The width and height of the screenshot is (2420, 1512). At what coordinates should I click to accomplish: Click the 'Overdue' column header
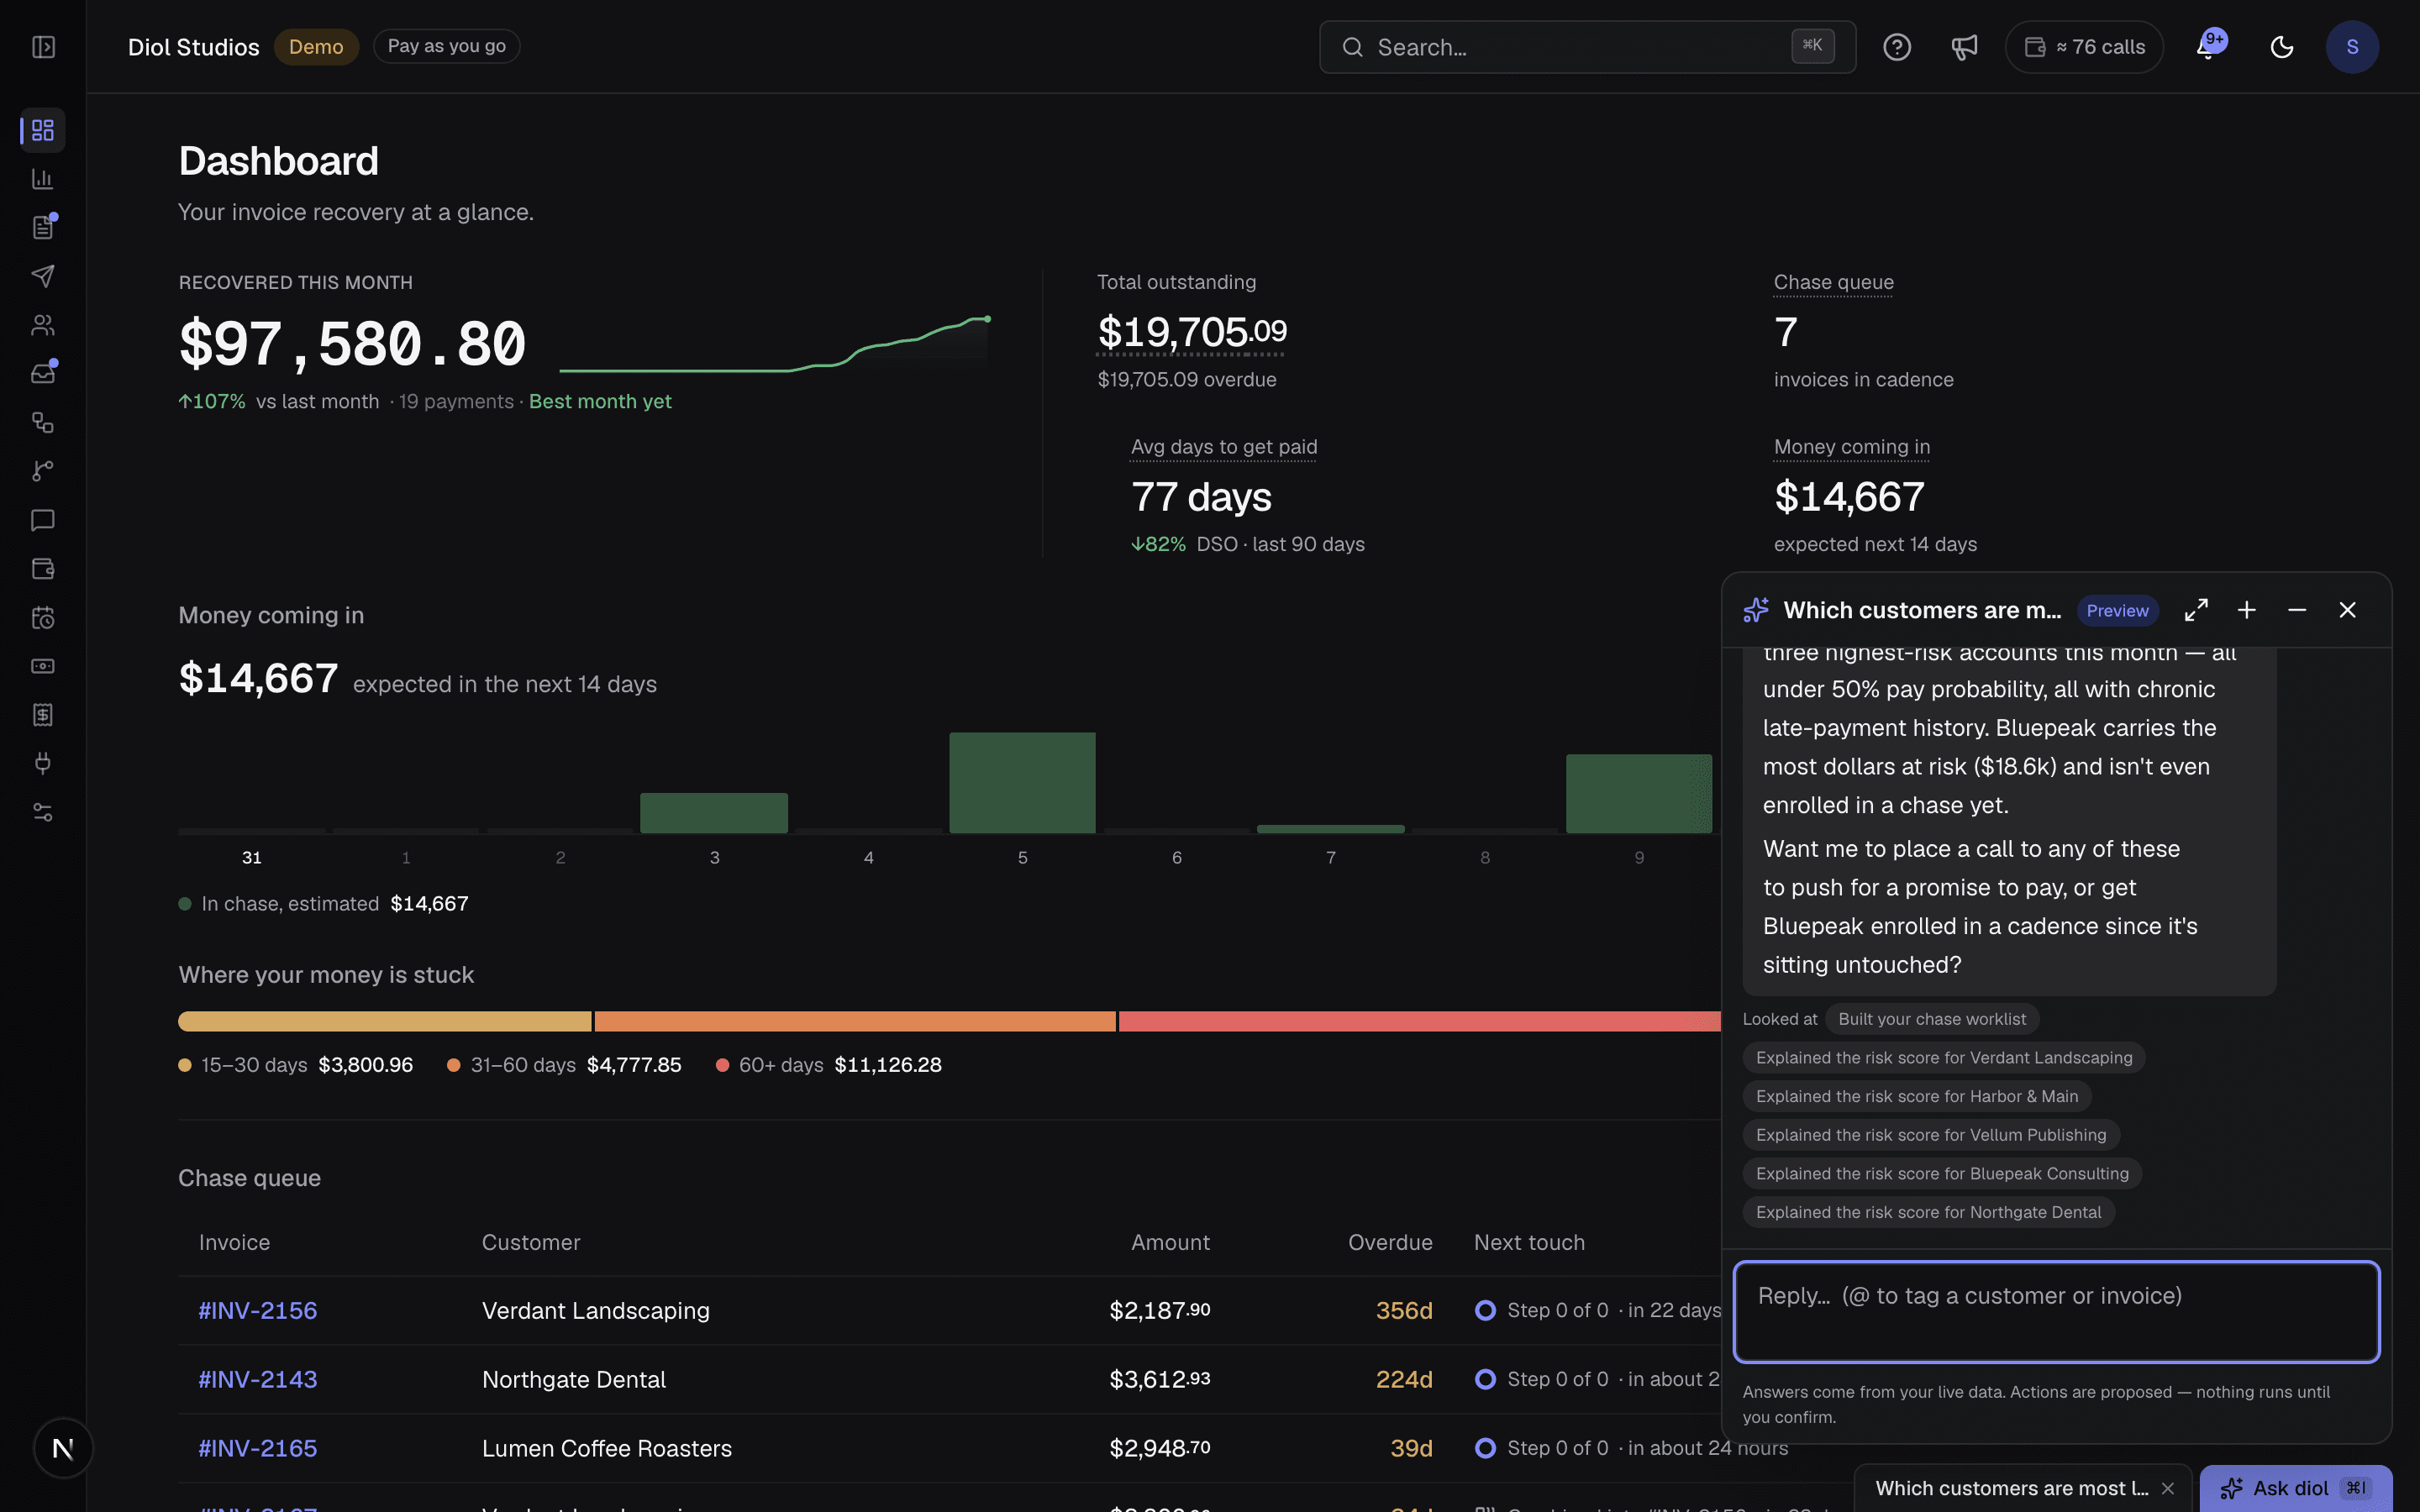click(1390, 1242)
